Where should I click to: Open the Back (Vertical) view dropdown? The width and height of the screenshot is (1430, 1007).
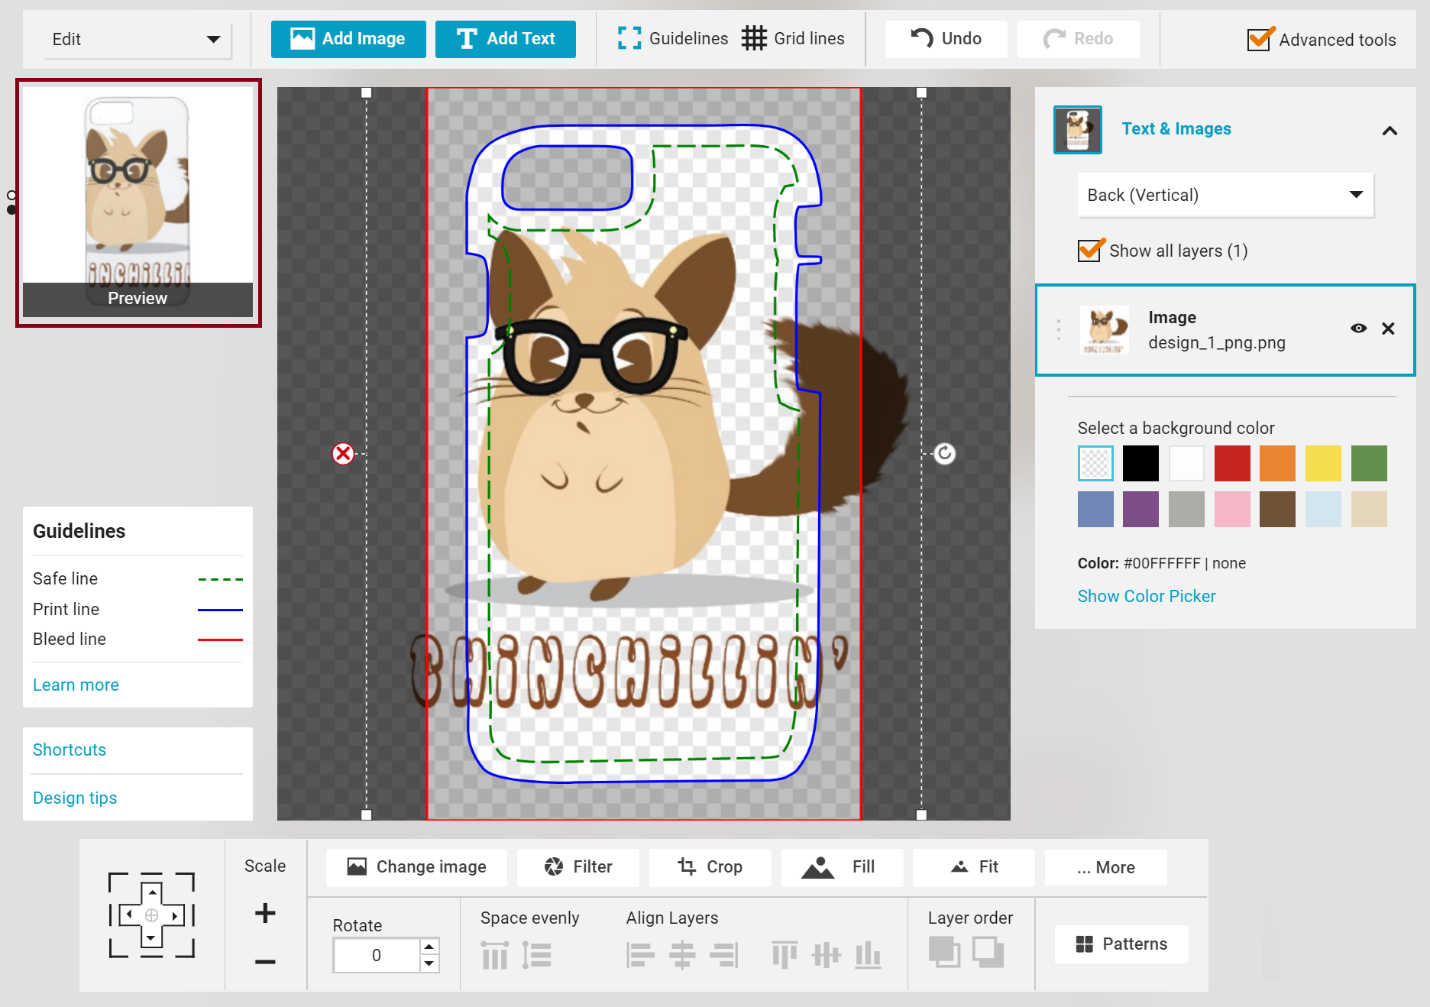[x=1225, y=195]
